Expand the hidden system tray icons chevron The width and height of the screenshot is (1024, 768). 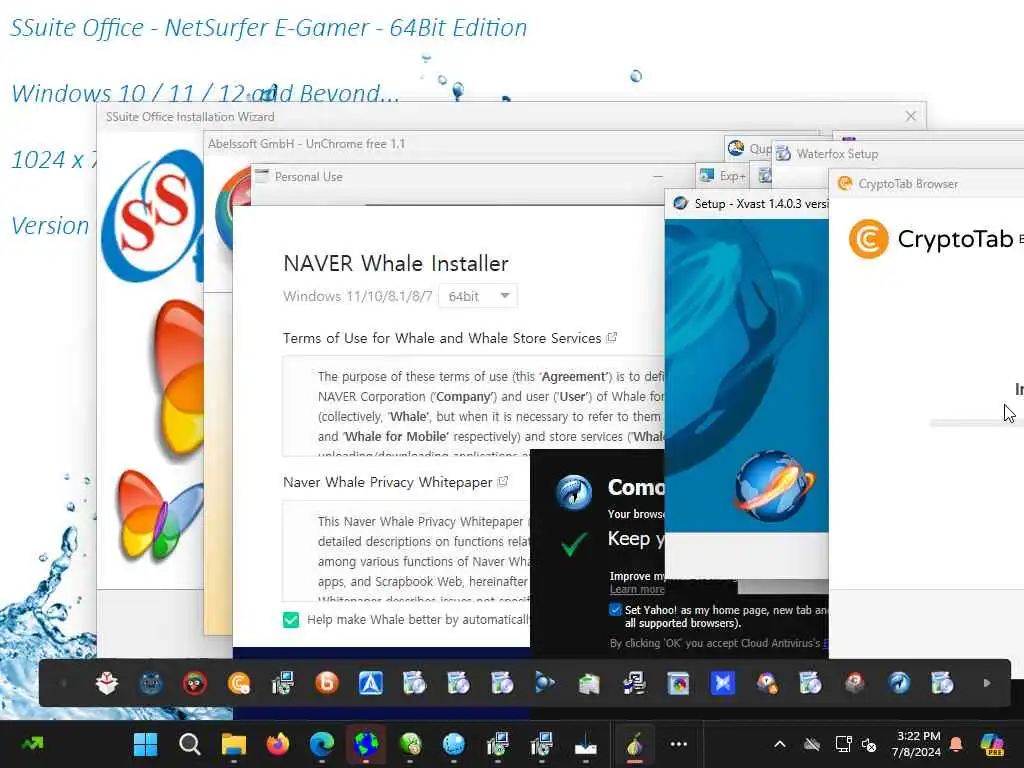[780, 744]
